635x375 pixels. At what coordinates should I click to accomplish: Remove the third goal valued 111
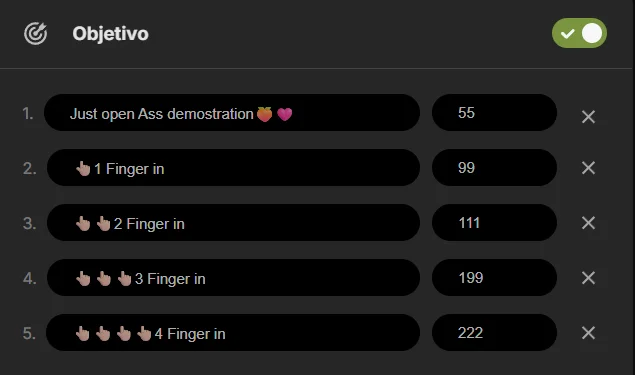click(x=588, y=223)
